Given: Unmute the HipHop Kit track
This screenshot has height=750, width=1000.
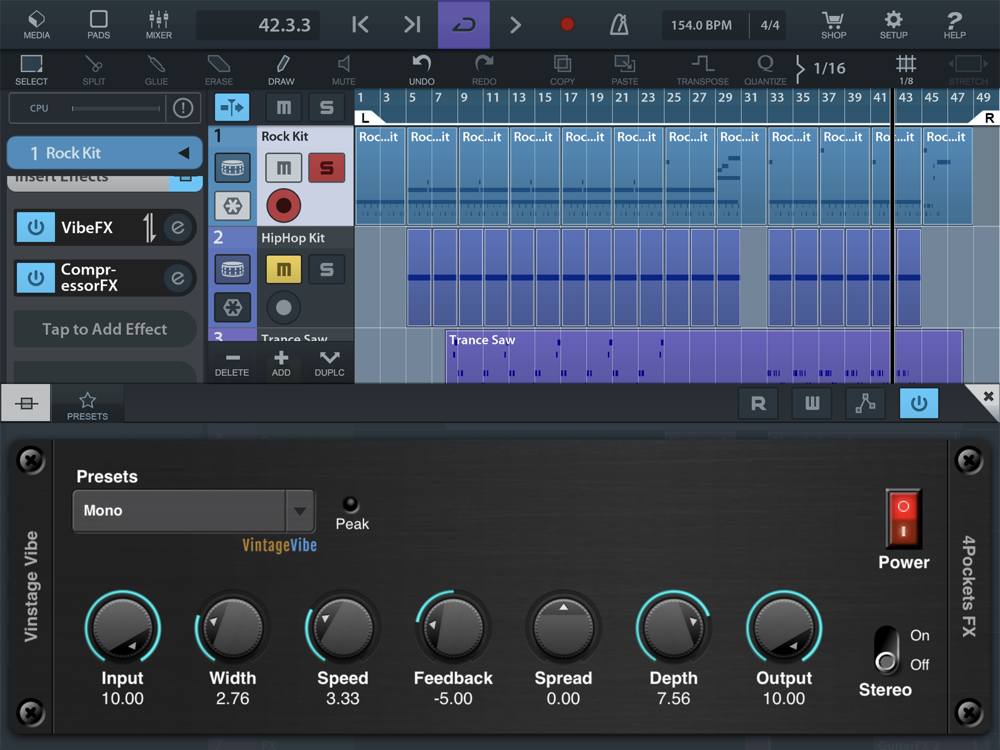Looking at the screenshot, I should [x=283, y=269].
